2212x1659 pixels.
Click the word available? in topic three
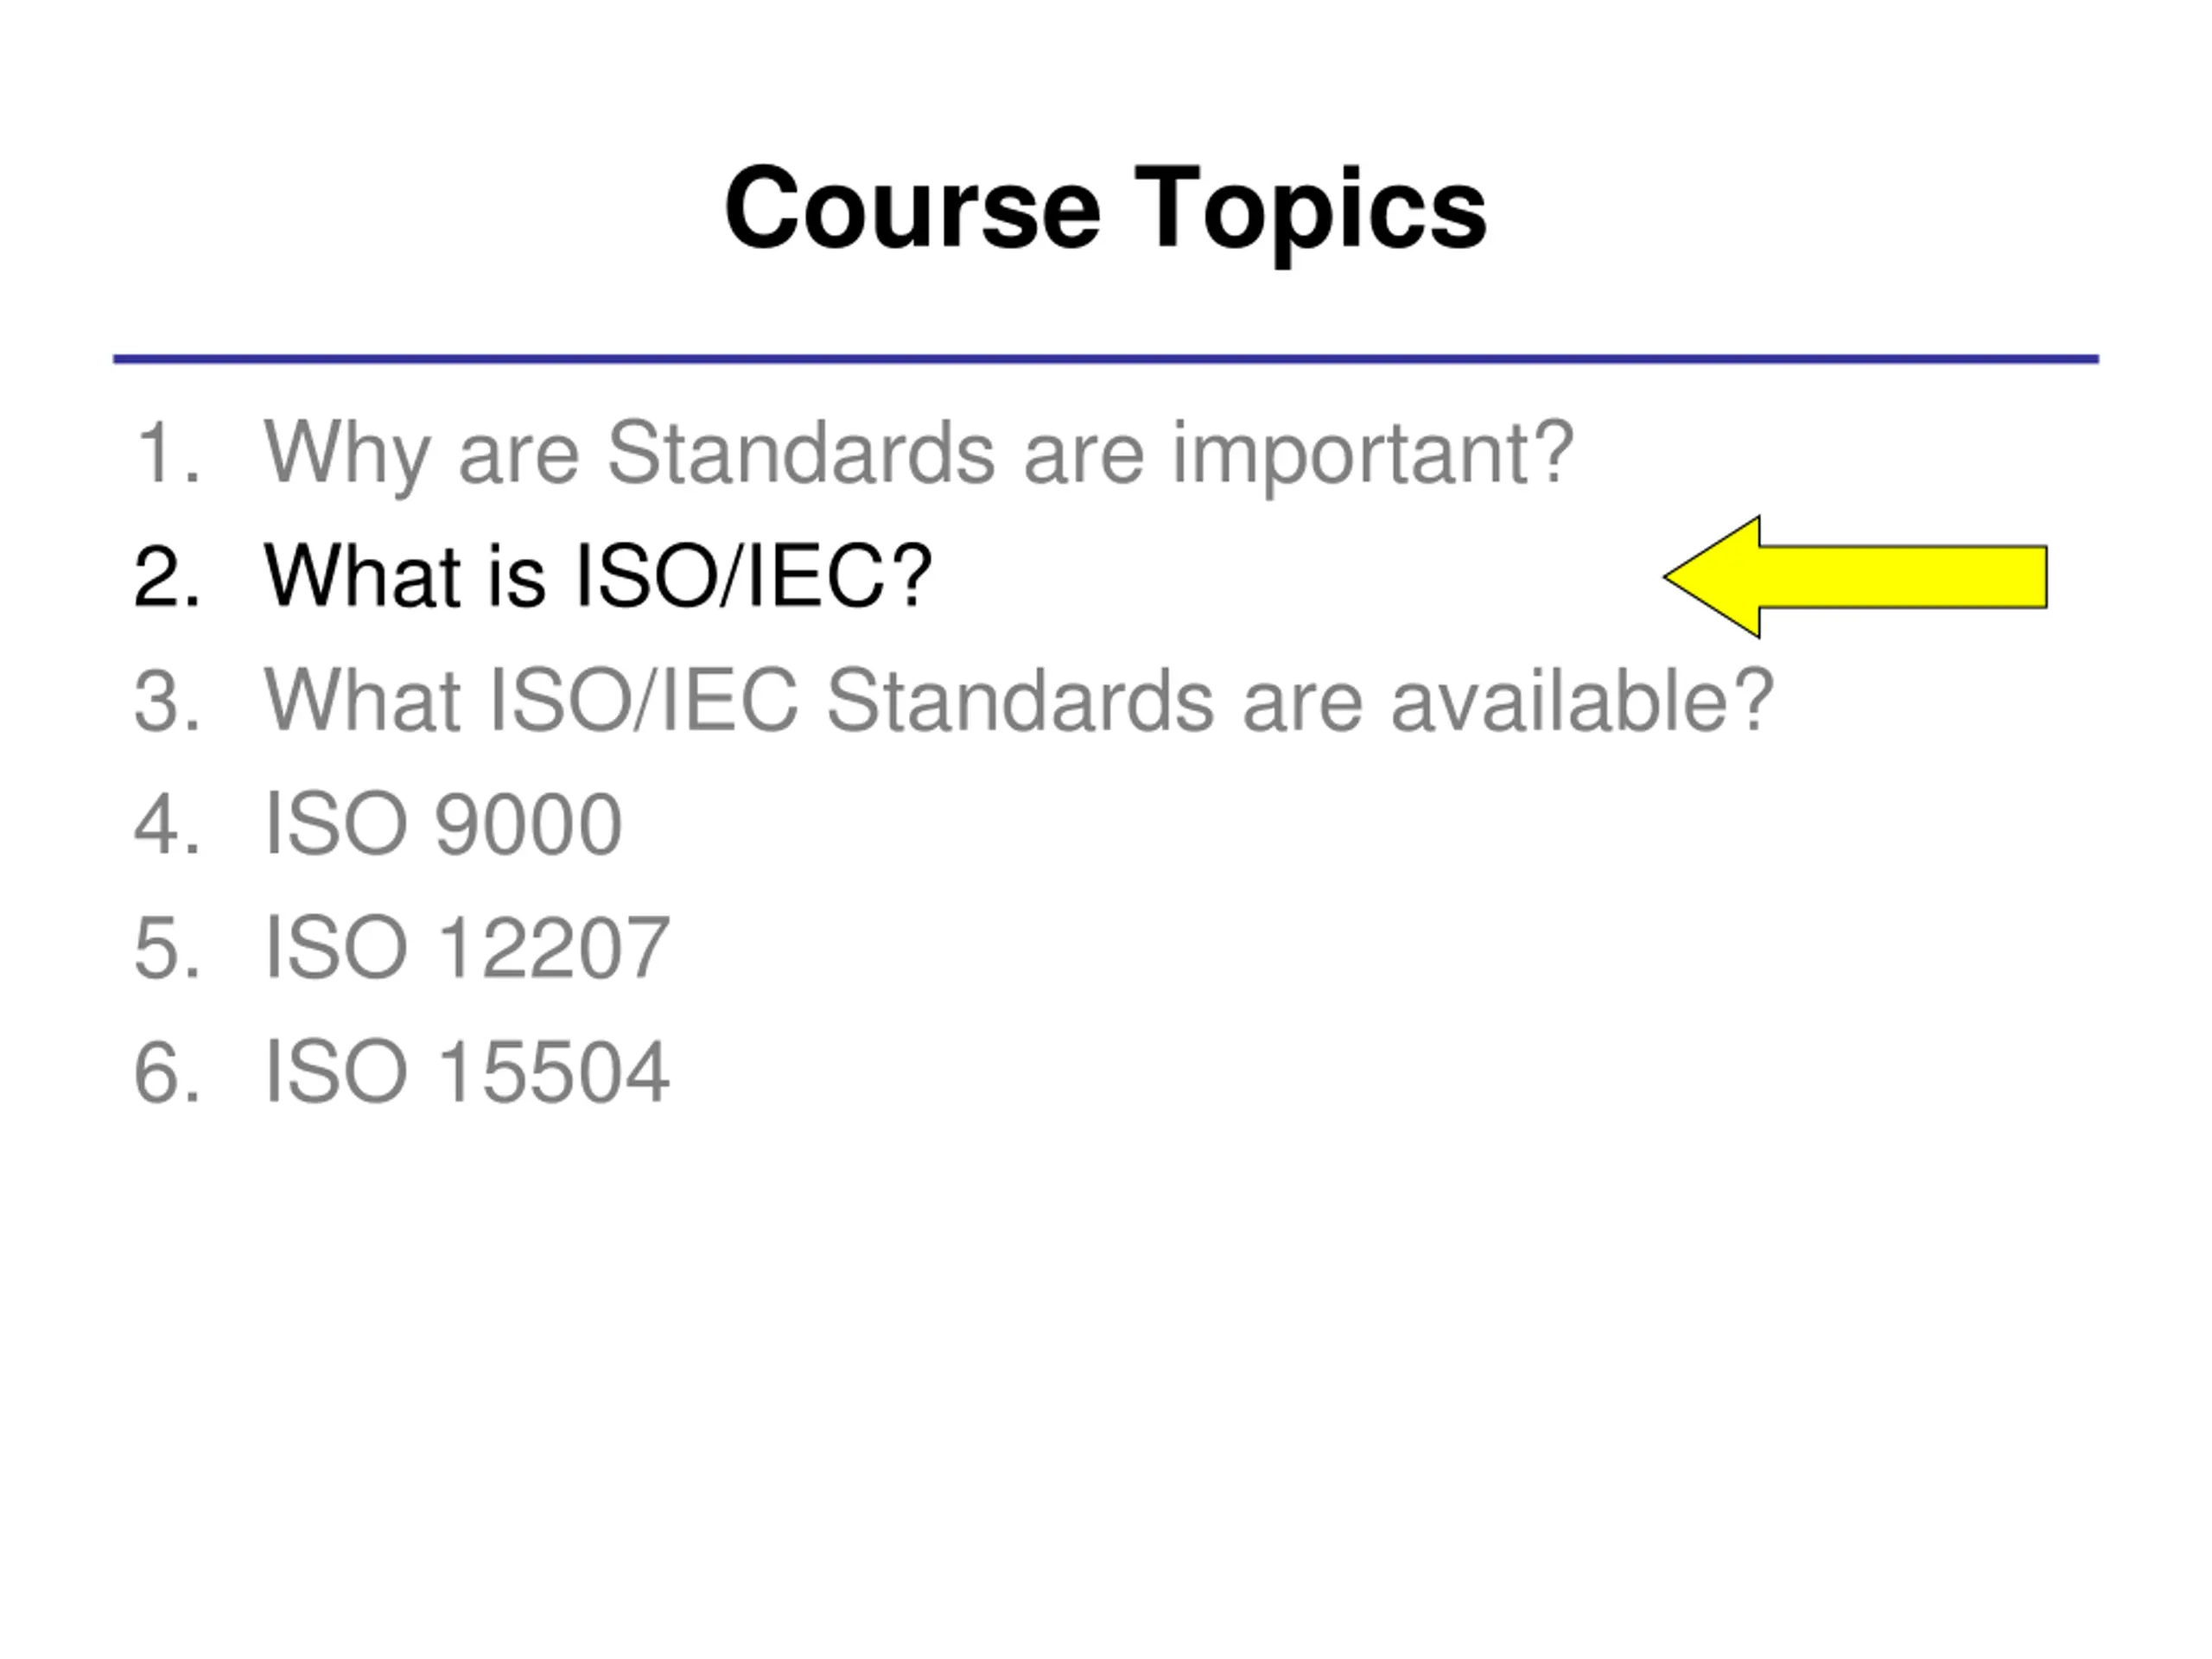1583,700
